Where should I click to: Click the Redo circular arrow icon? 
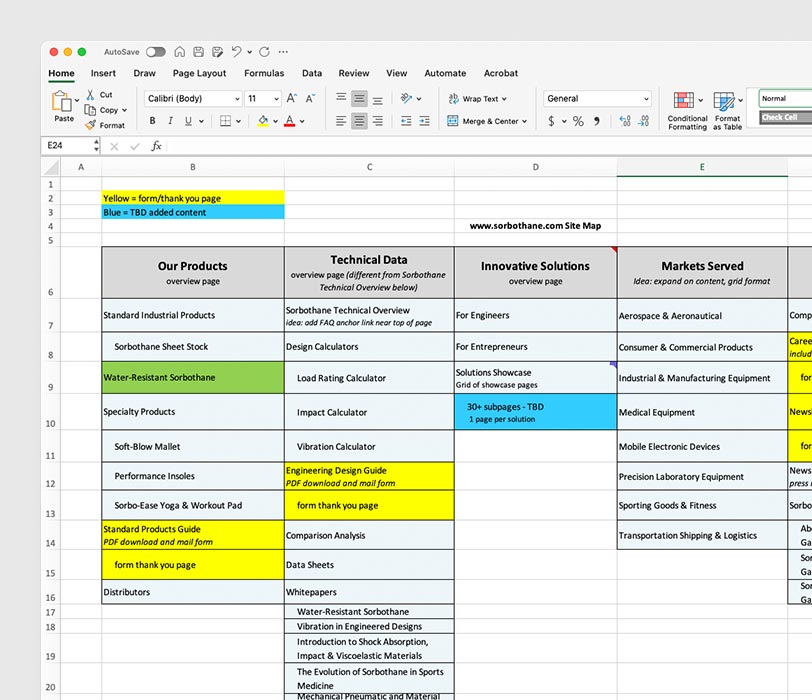pos(265,52)
